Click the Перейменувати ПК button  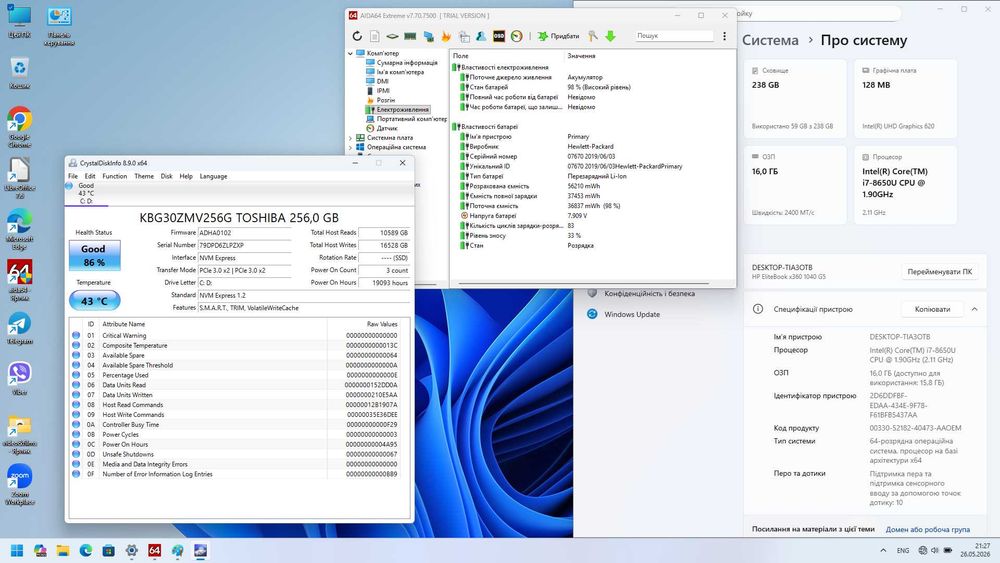click(939, 272)
